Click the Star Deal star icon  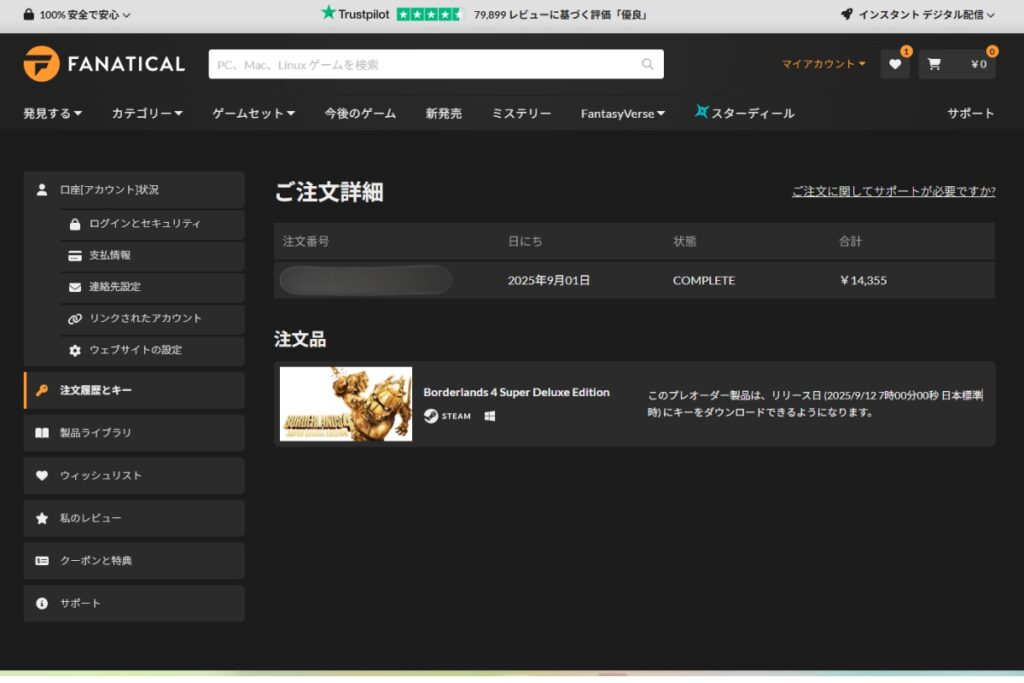tap(701, 112)
